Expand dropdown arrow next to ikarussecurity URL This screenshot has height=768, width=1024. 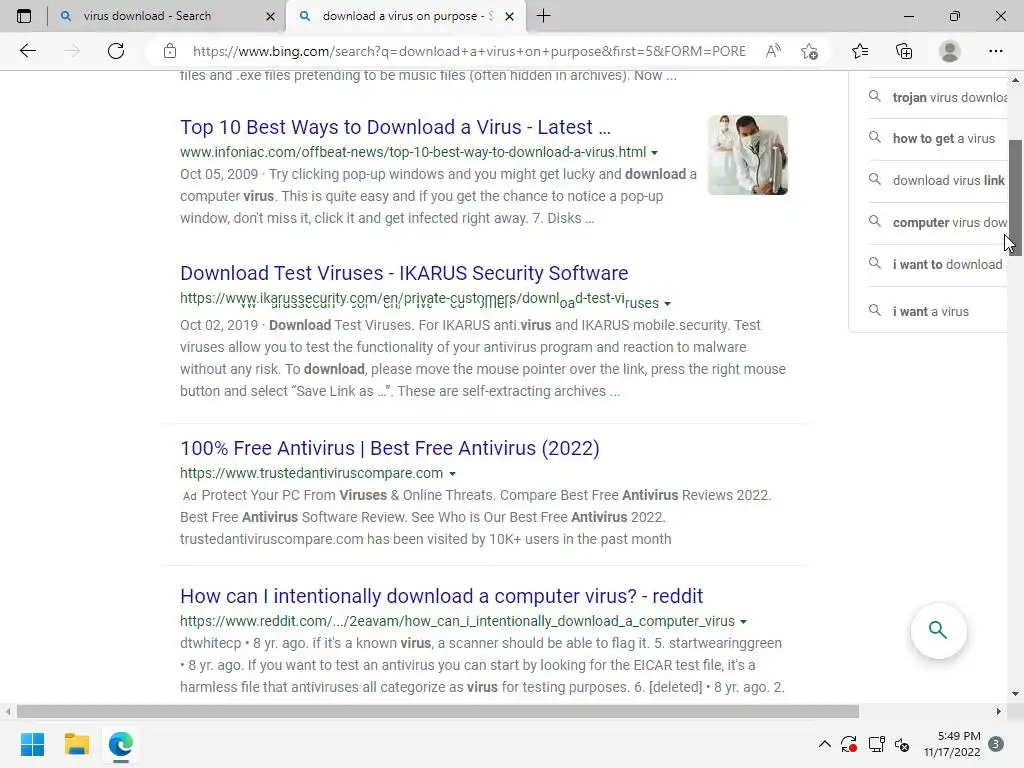pos(667,304)
